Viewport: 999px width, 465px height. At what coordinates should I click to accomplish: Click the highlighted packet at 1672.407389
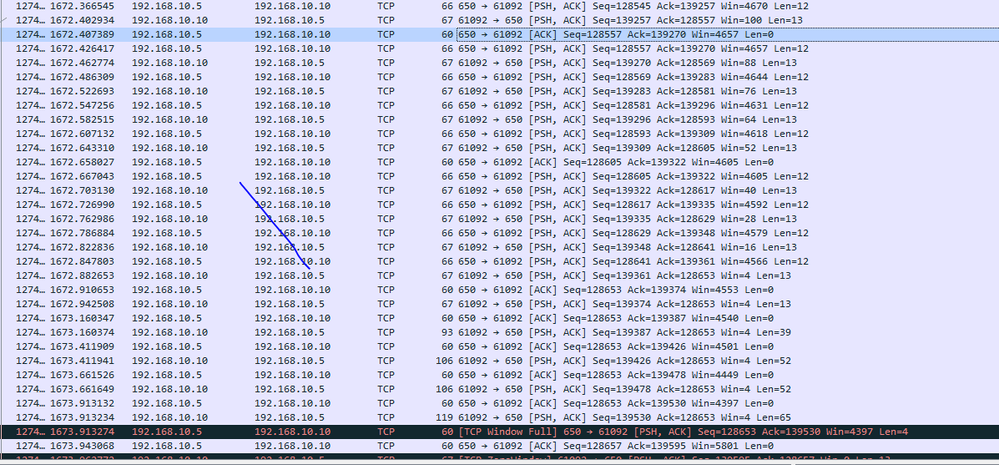(x=500, y=34)
